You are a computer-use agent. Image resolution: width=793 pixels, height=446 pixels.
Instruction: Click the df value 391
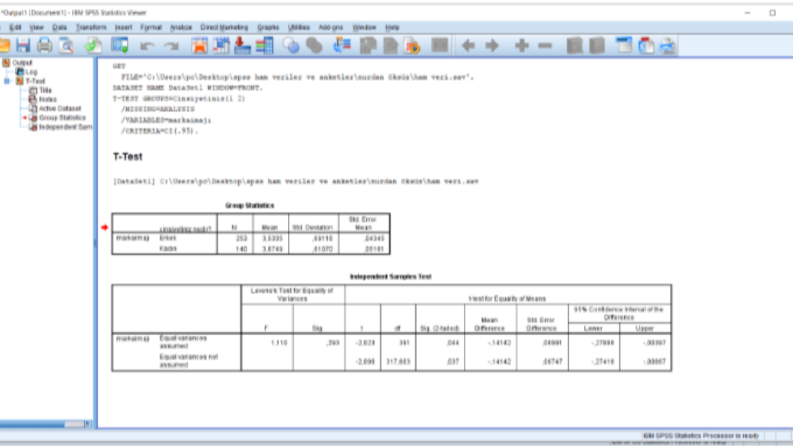(403, 343)
